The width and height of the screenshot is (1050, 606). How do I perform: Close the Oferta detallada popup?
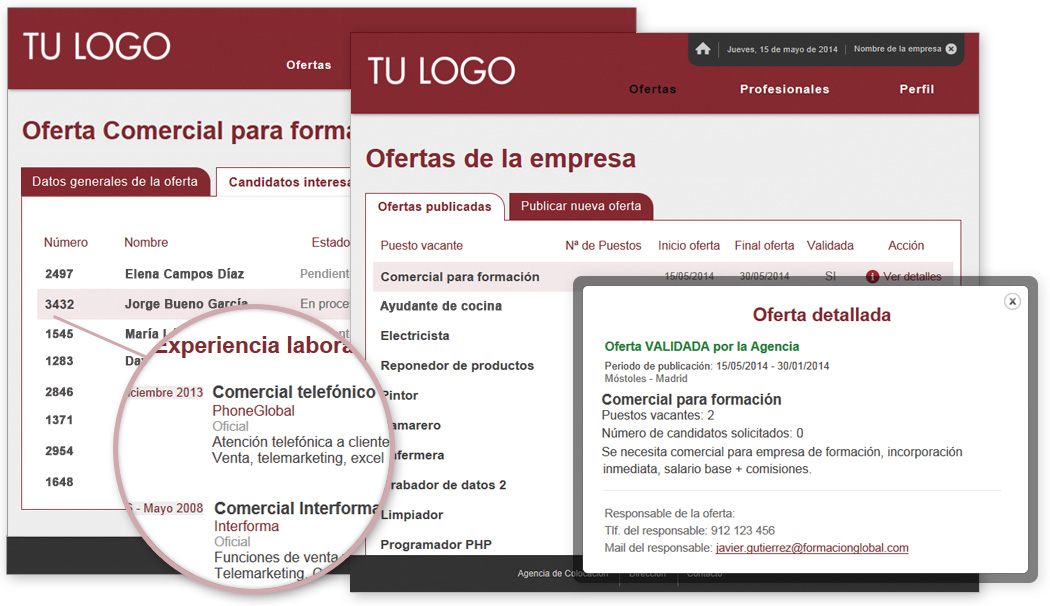tap(1012, 301)
